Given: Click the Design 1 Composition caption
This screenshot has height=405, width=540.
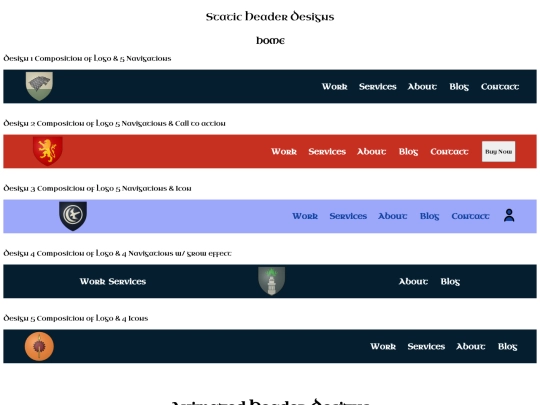Looking at the screenshot, I should pyautogui.click(x=87, y=58).
